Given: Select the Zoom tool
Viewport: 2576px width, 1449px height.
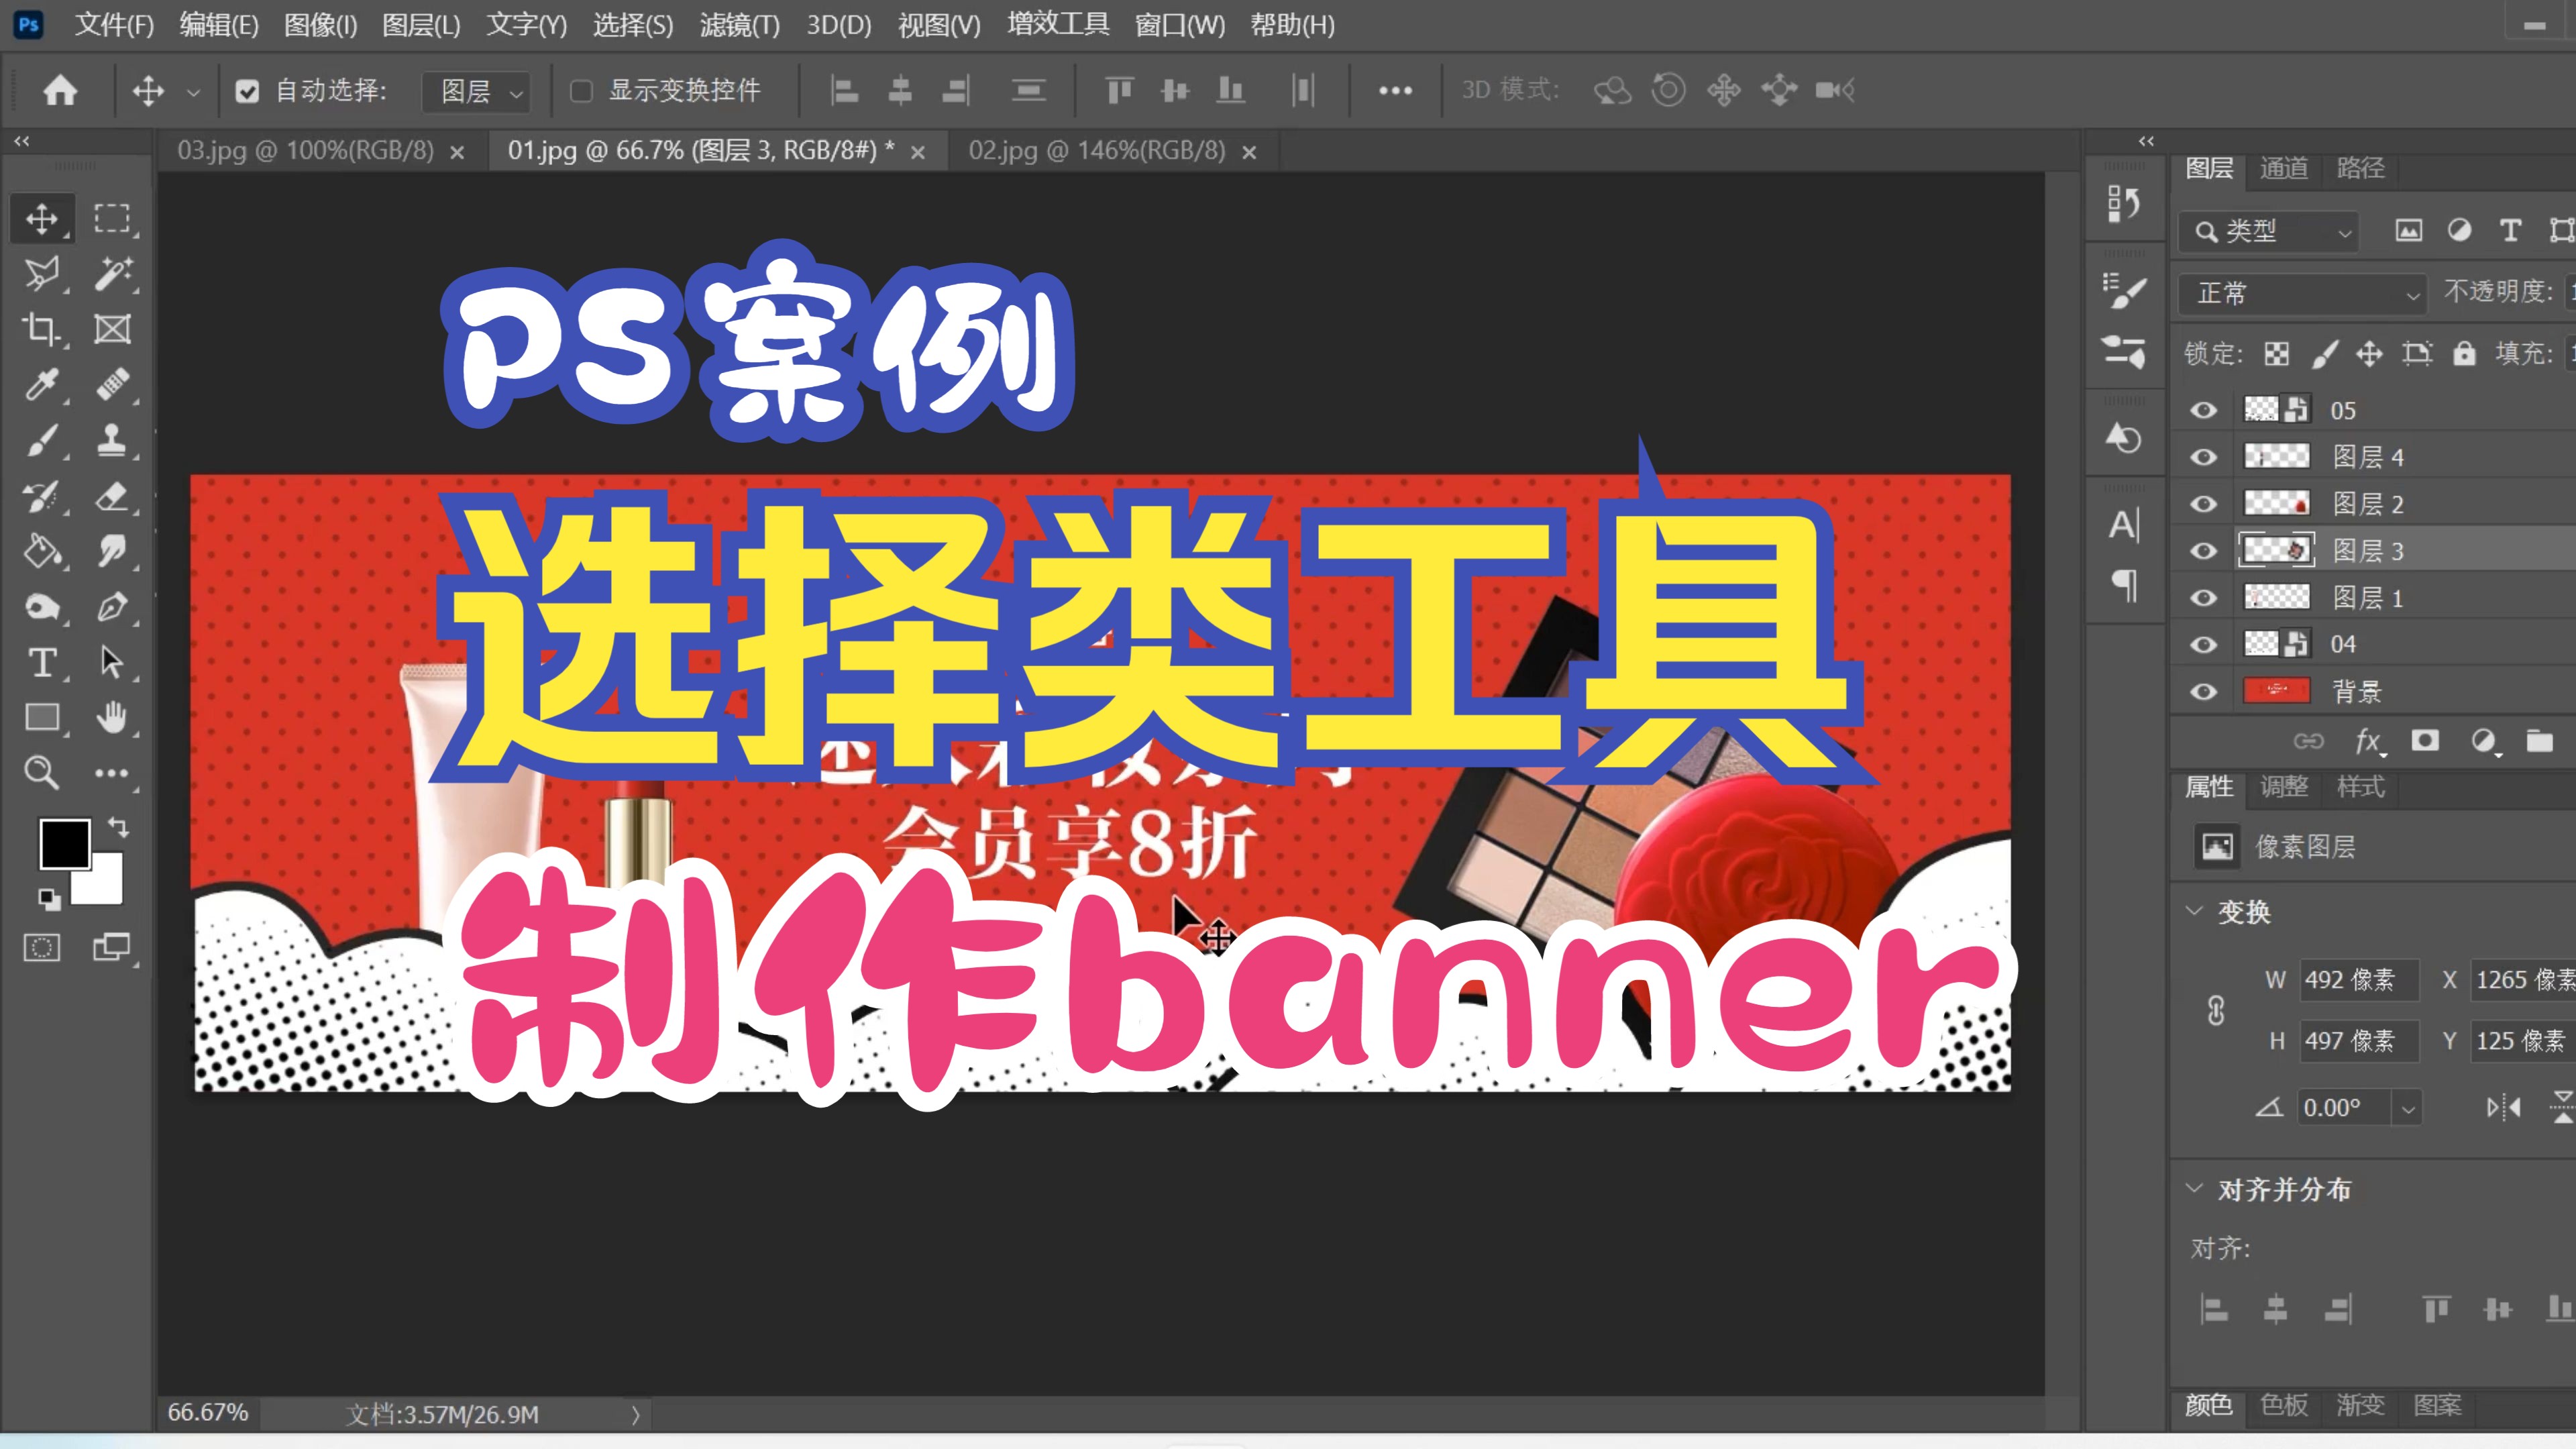Looking at the screenshot, I should 42,771.
